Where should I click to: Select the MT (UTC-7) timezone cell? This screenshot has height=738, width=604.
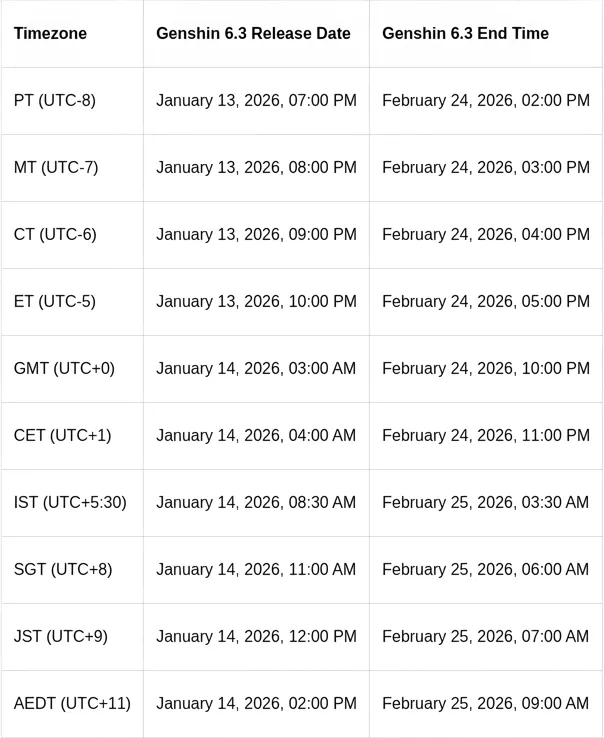[x=56, y=168]
